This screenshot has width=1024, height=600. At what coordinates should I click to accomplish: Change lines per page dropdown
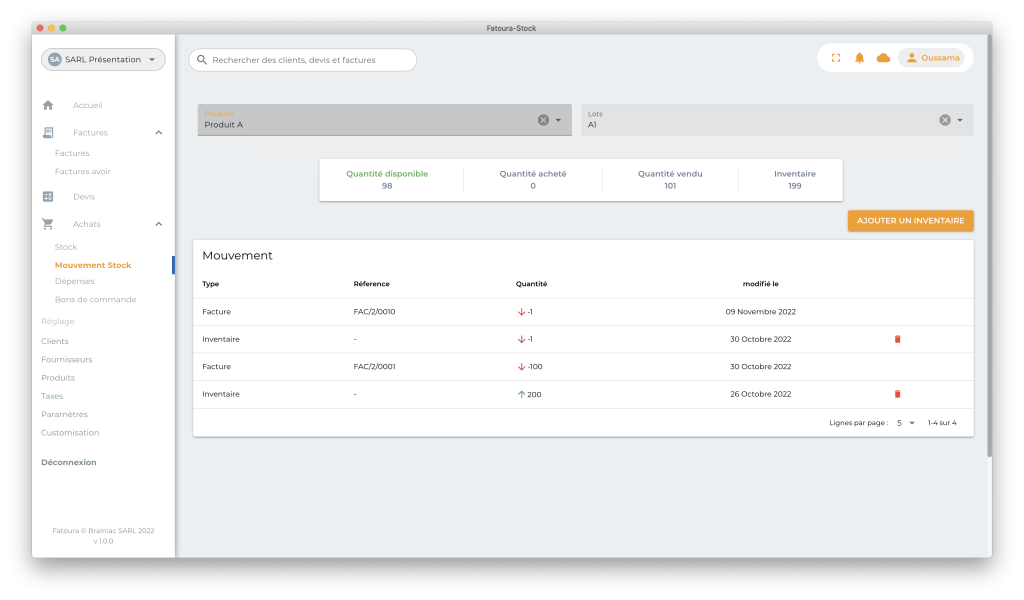coord(905,423)
